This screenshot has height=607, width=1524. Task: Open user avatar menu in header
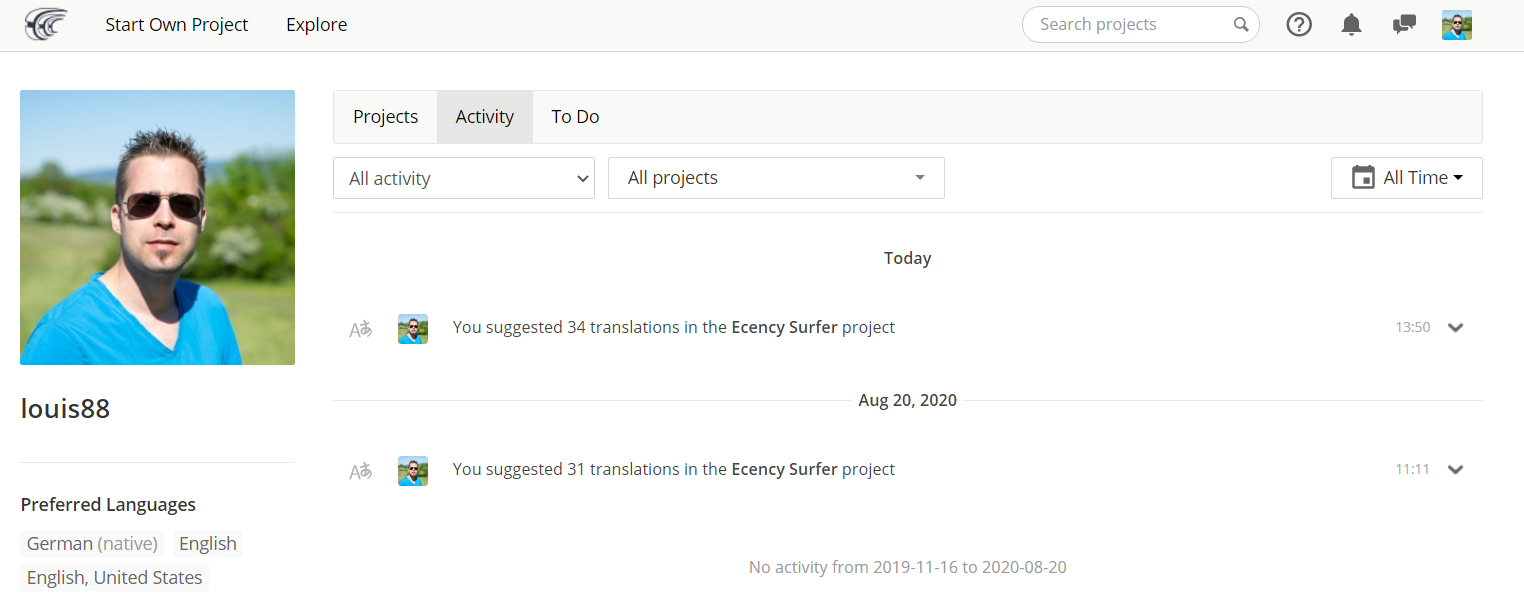[1457, 25]
